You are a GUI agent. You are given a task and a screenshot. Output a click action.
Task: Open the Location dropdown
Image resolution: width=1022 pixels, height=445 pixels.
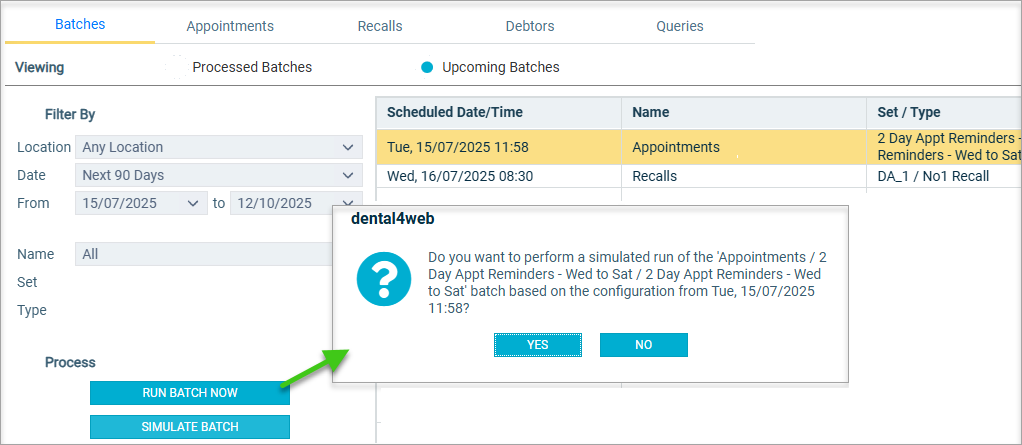pos(219,147)
